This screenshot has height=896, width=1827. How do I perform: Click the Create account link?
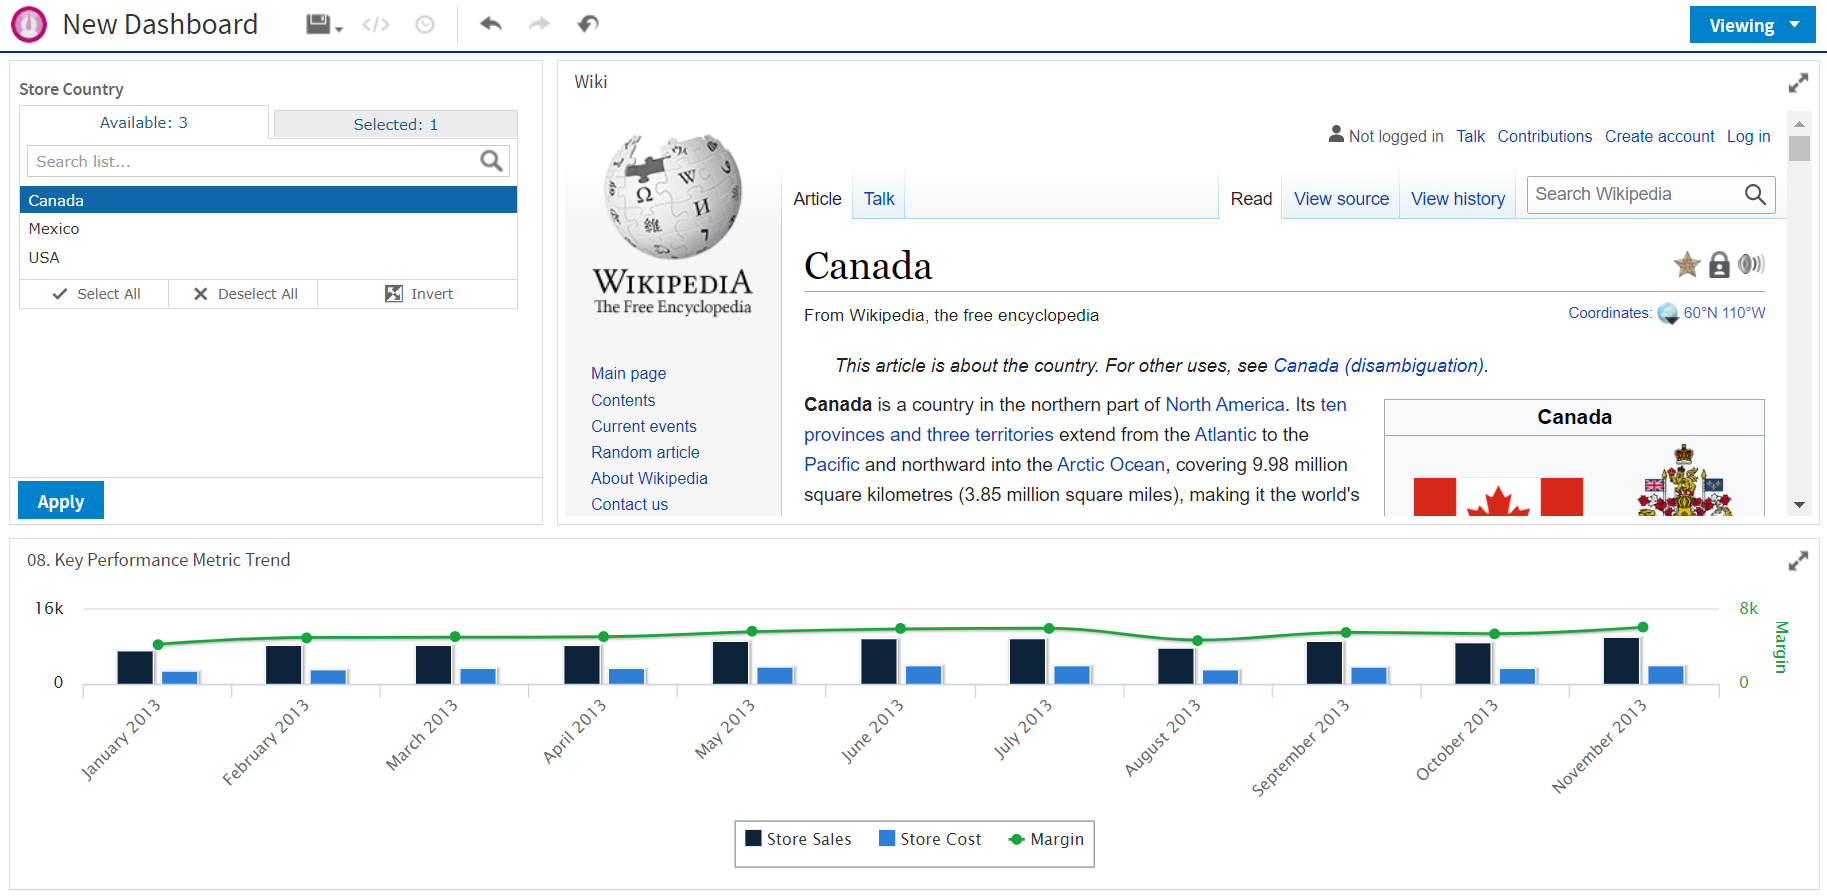[1659, 136]
